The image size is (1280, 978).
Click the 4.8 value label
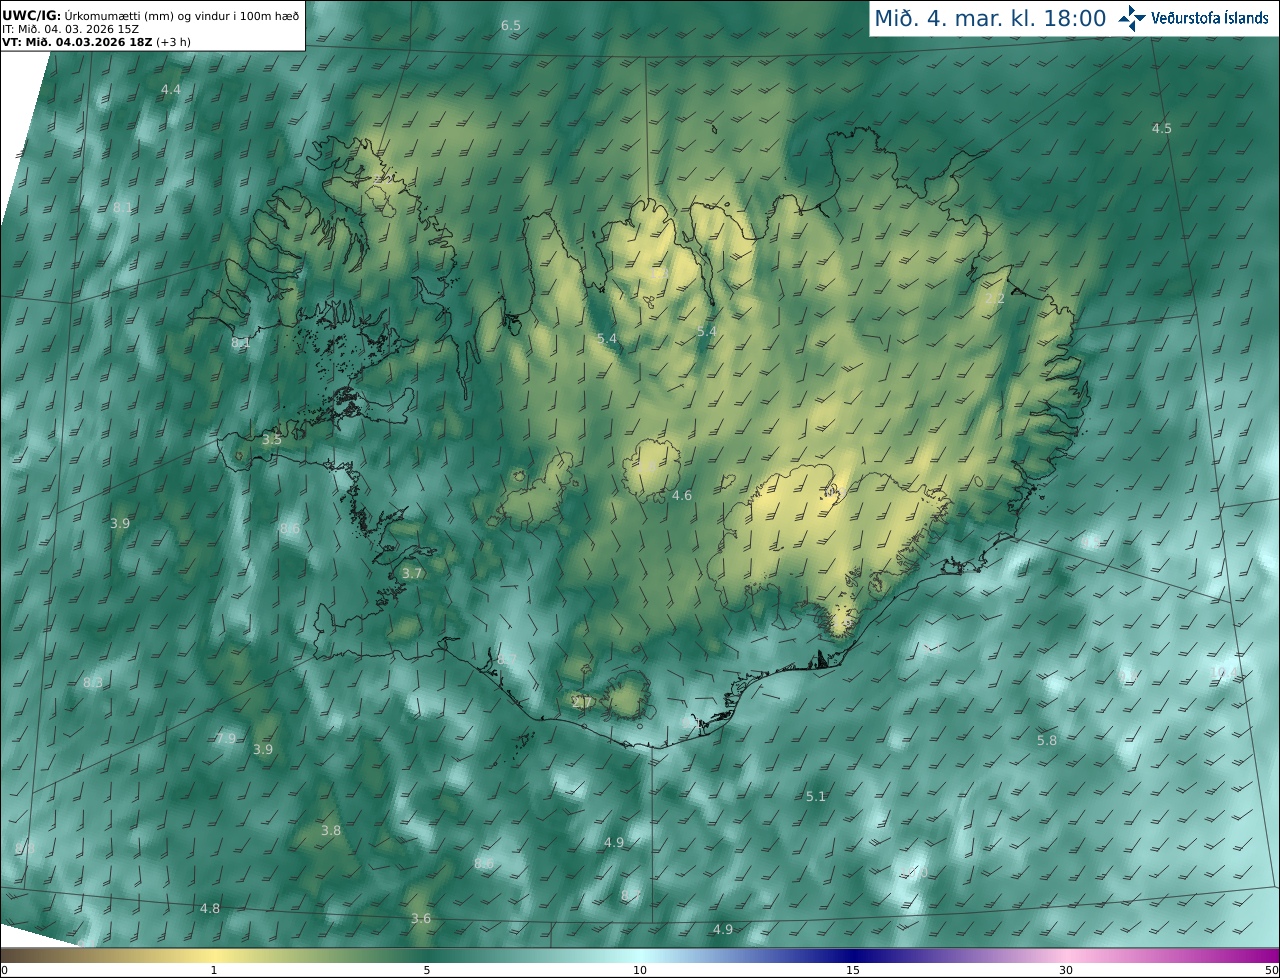pos(210,908)
